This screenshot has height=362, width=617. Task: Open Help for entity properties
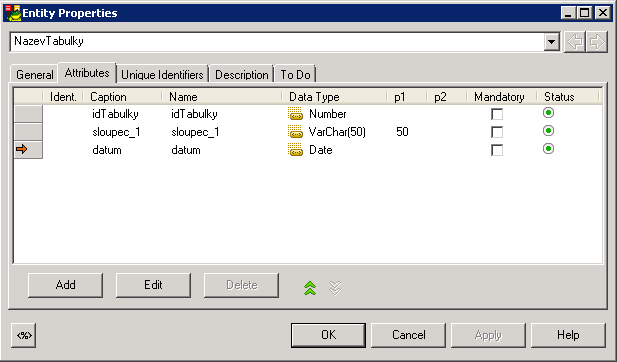coord(568,335)
